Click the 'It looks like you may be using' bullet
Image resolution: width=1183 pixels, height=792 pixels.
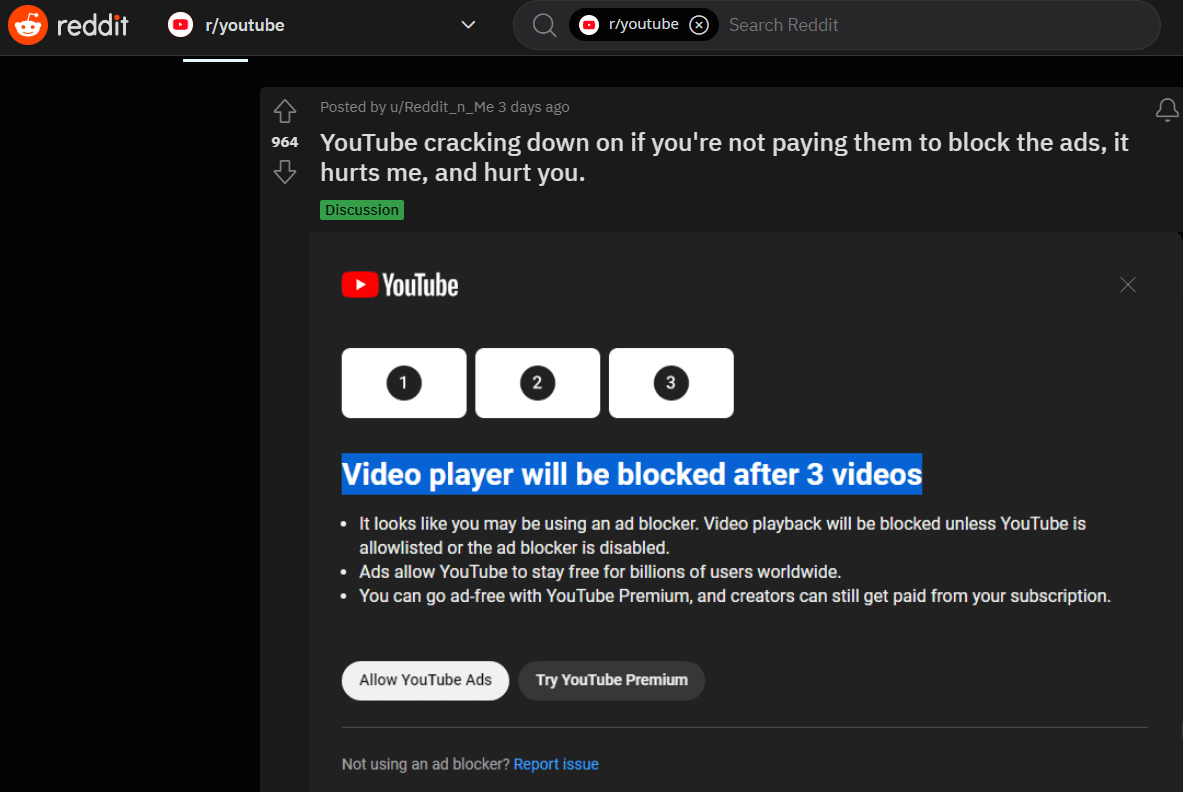[x=722, y=536]
